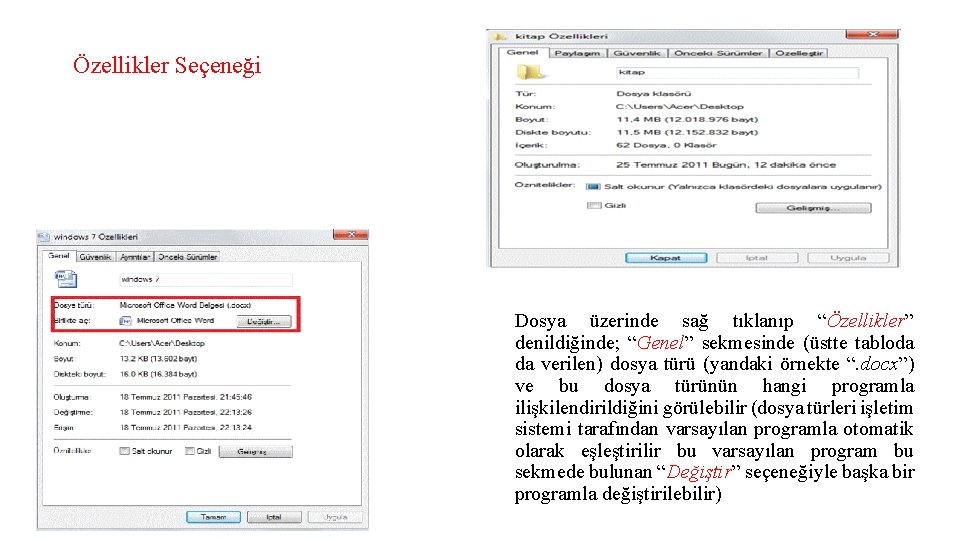Toggle Salt okunur checkbox in kitap Özellikleri
Screen dimensions: 960x540
[593, 187]
